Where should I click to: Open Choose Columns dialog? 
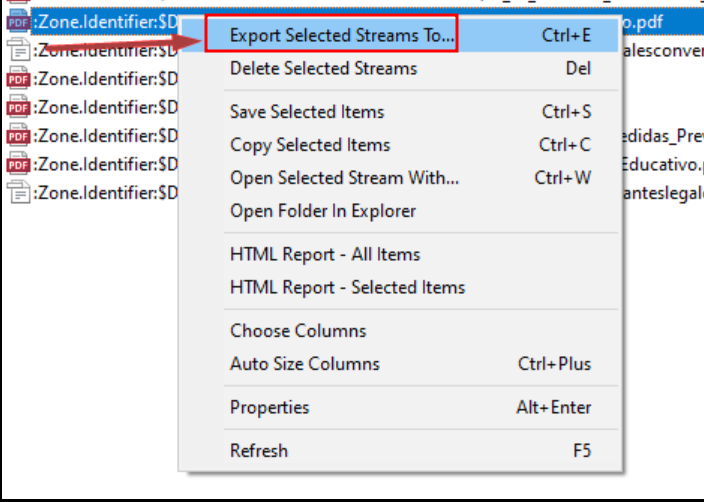(x=298, y=330)
